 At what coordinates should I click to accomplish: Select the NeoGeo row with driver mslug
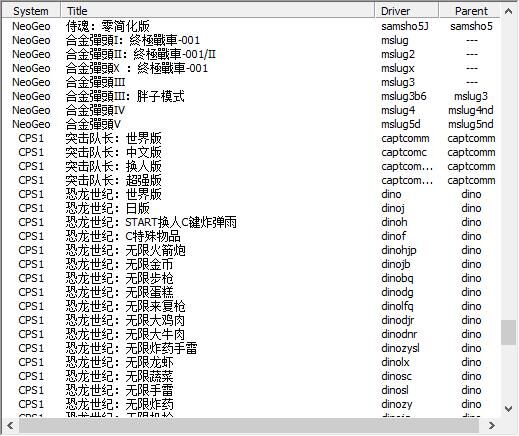coord(251,40)
